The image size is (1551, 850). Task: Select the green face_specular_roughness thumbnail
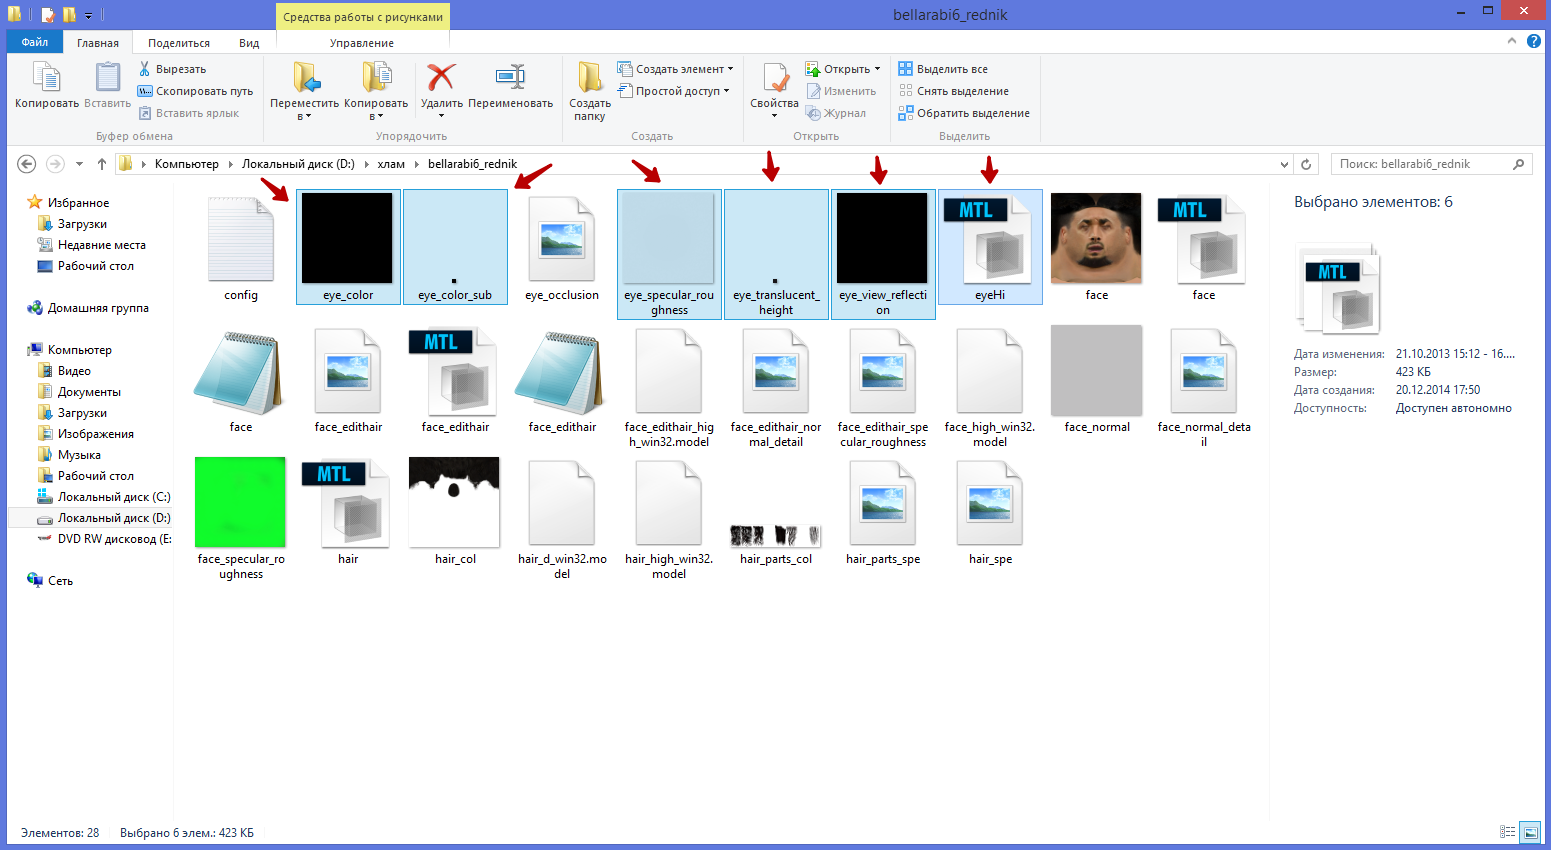click(x=240, y=503)
